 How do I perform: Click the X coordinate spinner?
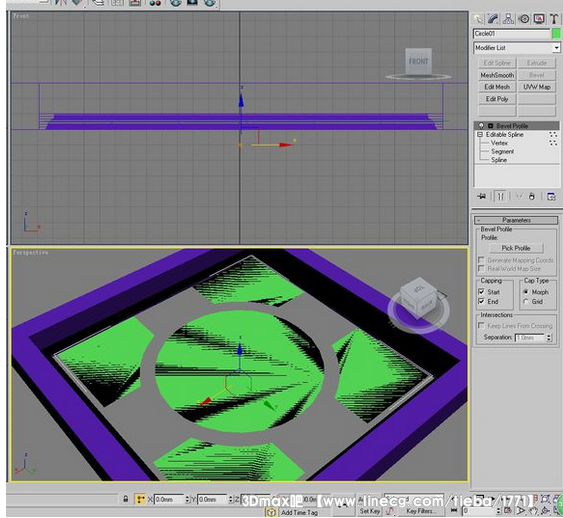pos(187,499)
